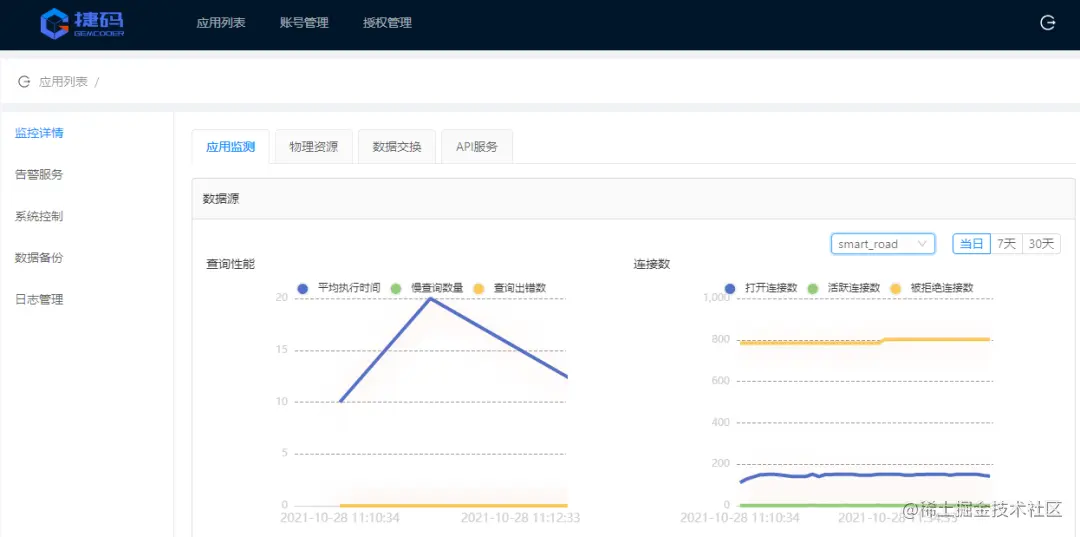Select the 30天 time range
The height and width of the screenshot is (537, 1080).
(x=1041, y=244)
